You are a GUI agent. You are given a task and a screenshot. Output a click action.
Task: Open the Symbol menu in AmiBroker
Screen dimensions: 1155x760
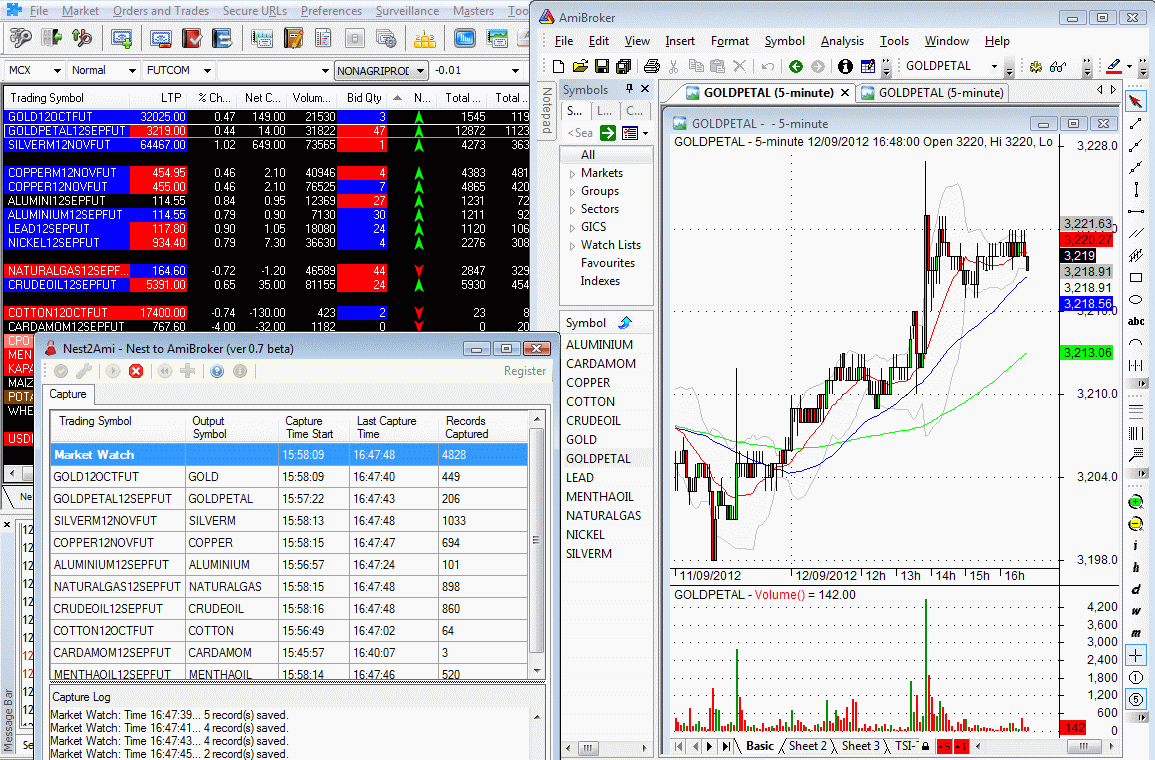pyautogui.click(x=784, y=41)
